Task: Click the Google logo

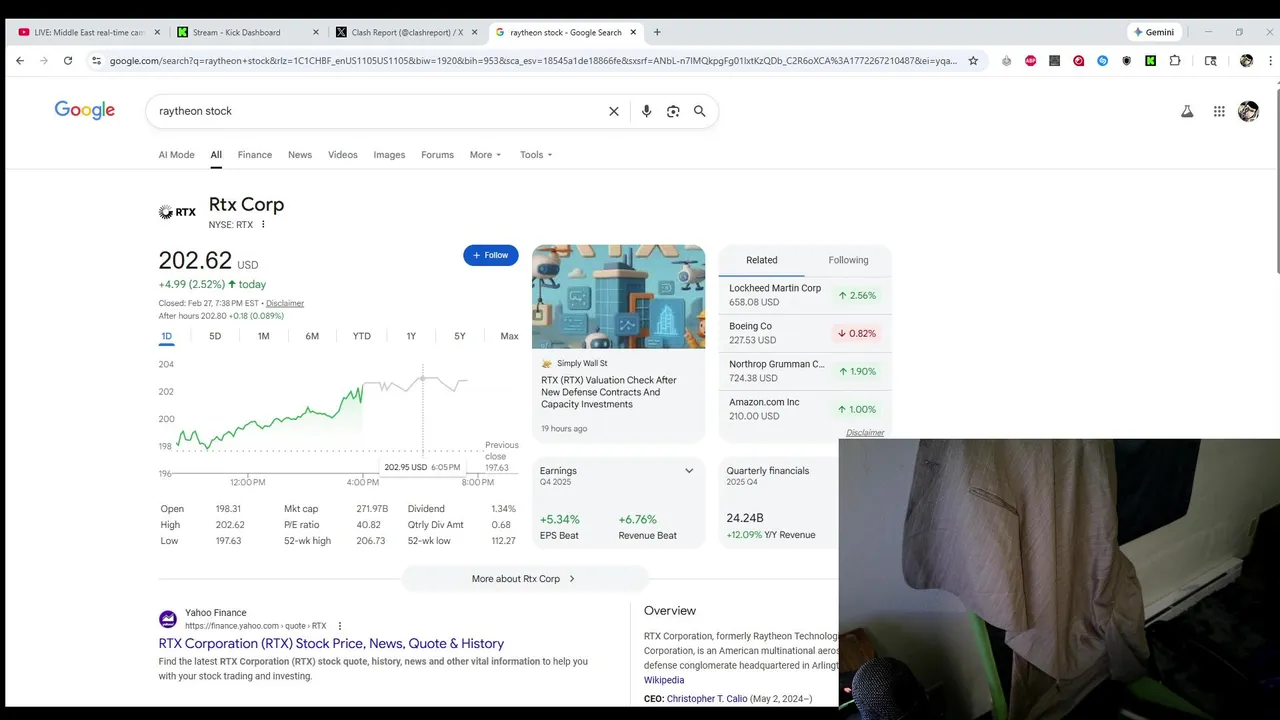Action: pos(85,110)
